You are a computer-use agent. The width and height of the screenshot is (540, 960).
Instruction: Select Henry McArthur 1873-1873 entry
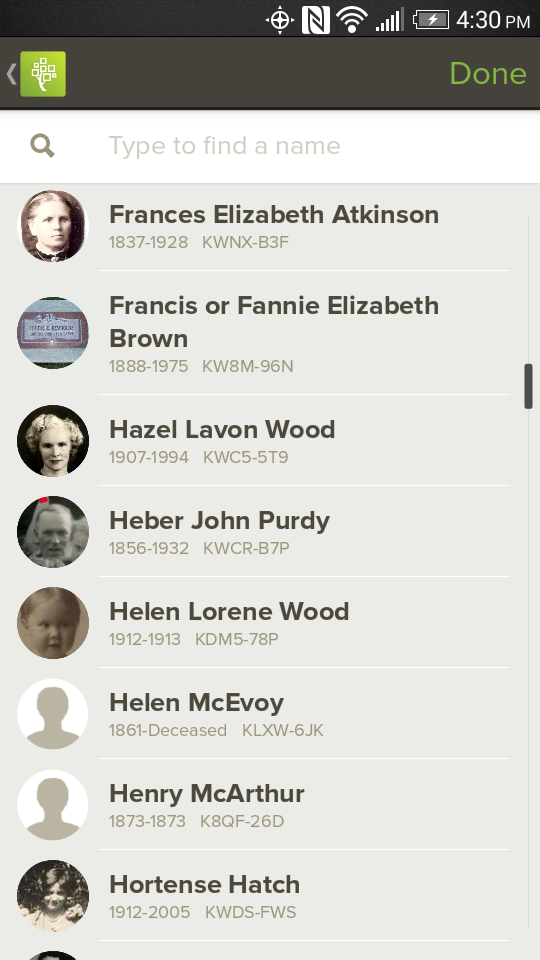tap(270, 804)
